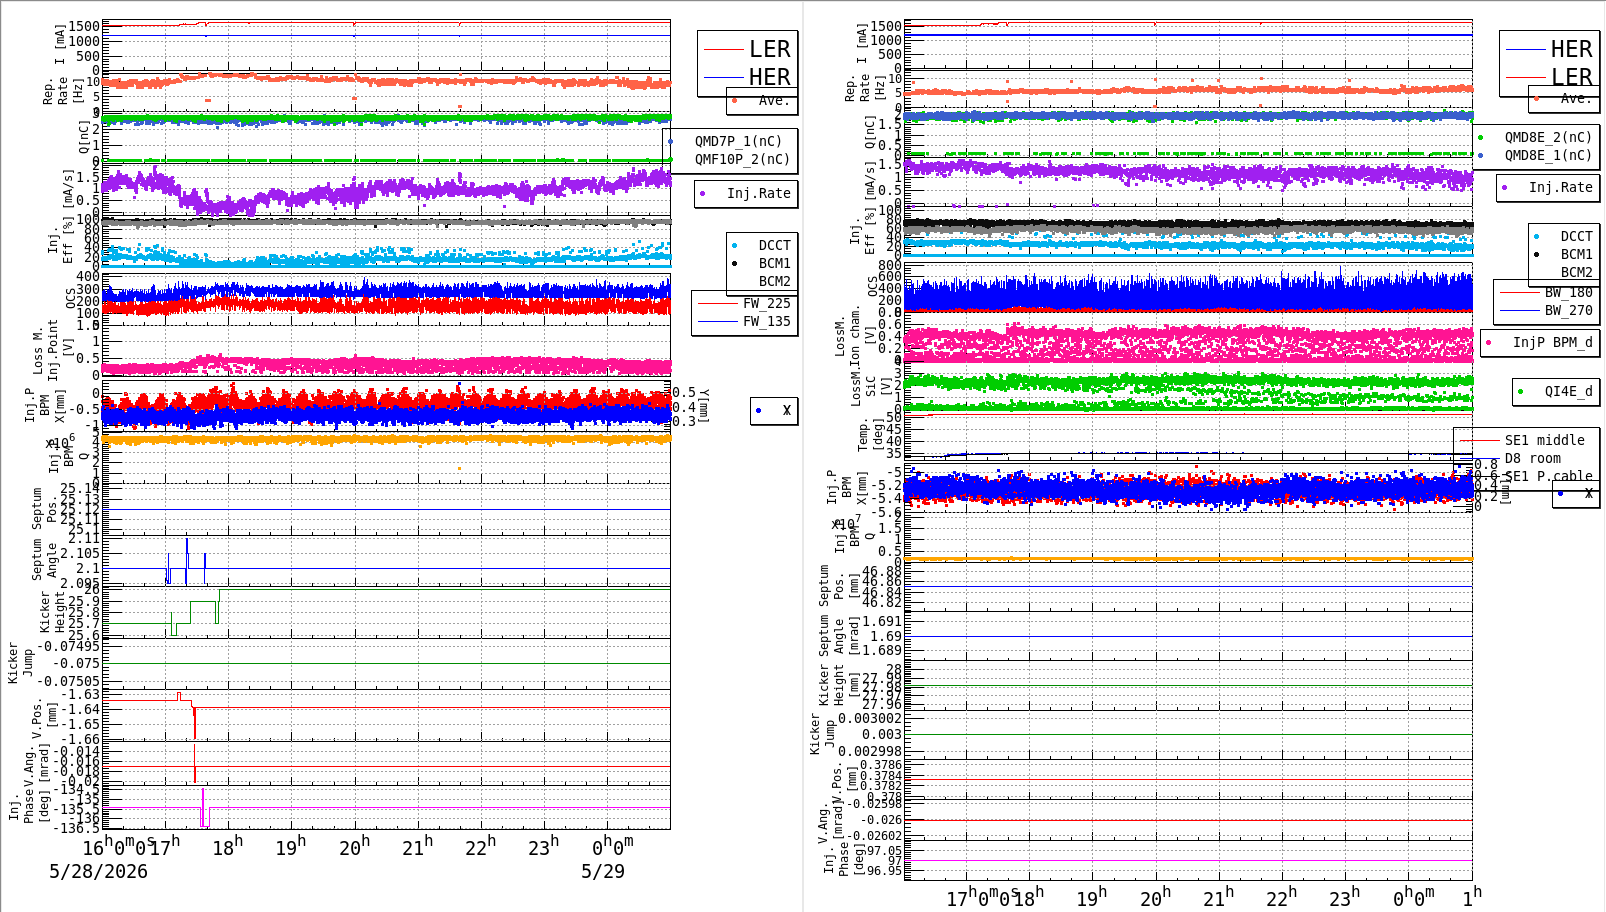This screenshot has width=1606, height=912.
Task: Click the SE1 middle legend label
Action: click(1544, 440)
